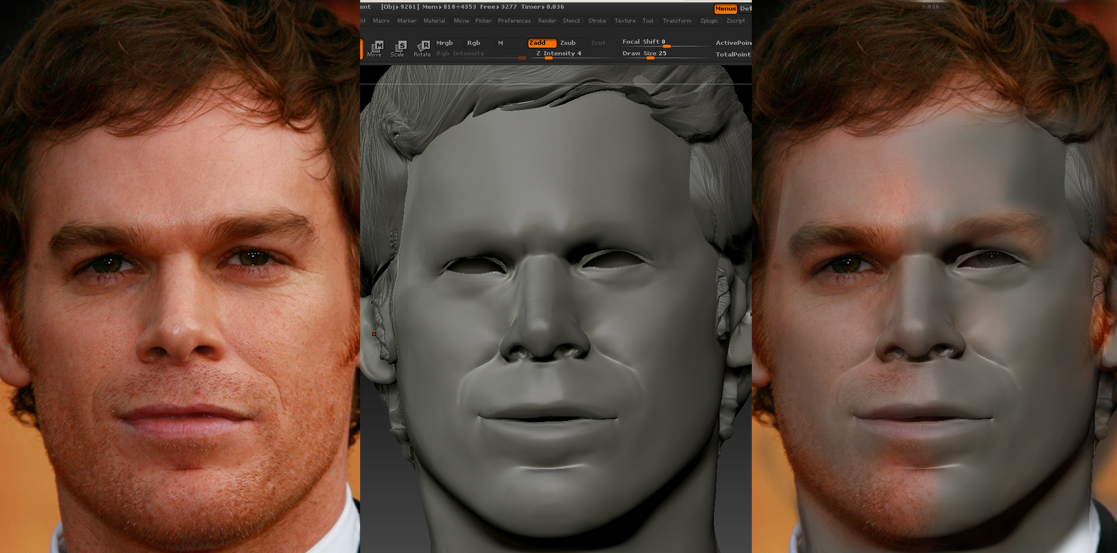The height and width of the screenshot is (553, 1117).
Task: Open the Render menu
Action: pos(547,21)
